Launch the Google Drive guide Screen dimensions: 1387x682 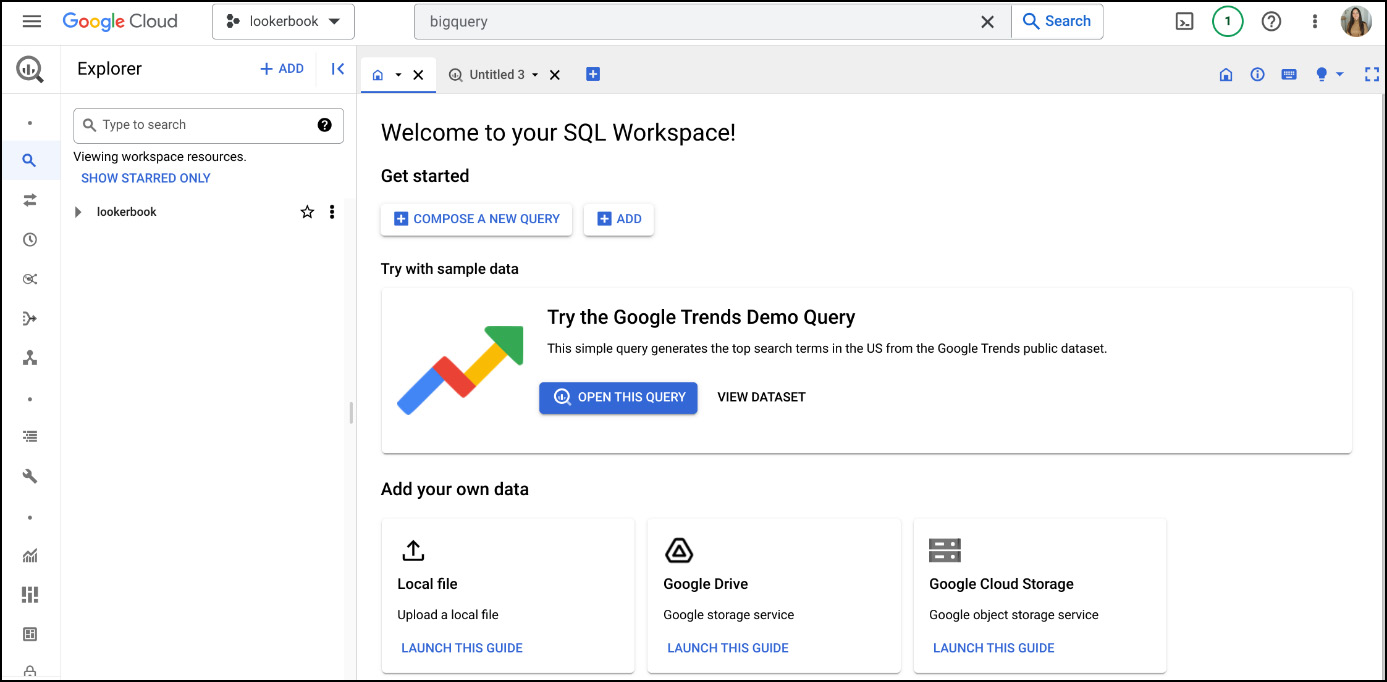point(728,648)
